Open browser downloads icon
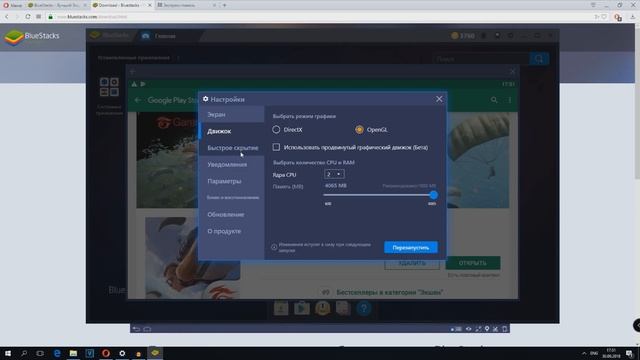This screenshot has height=360, width=640. tap(632, 17)
